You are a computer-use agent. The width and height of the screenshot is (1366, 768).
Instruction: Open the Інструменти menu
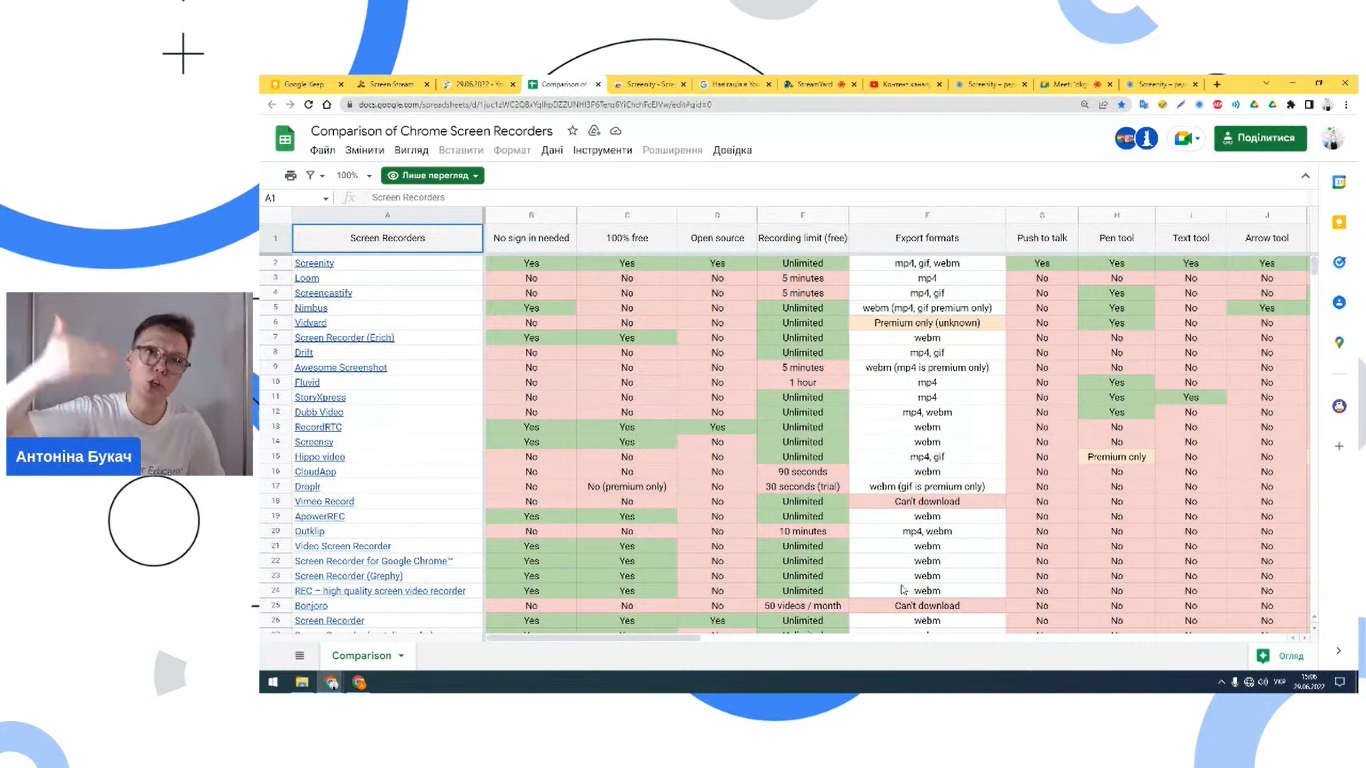click(602, 150)
